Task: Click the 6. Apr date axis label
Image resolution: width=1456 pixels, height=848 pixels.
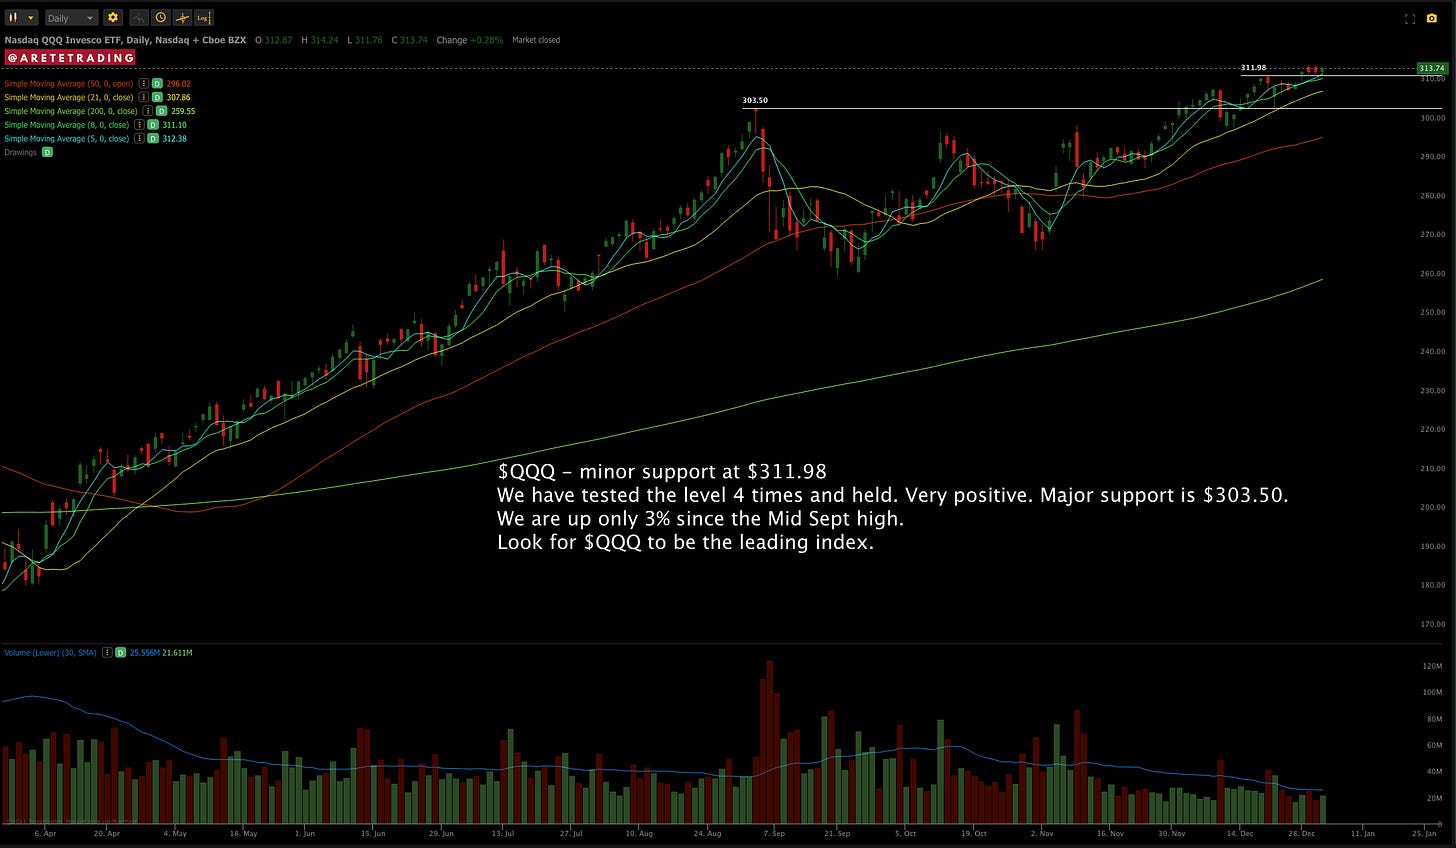Action: [45, 833]
